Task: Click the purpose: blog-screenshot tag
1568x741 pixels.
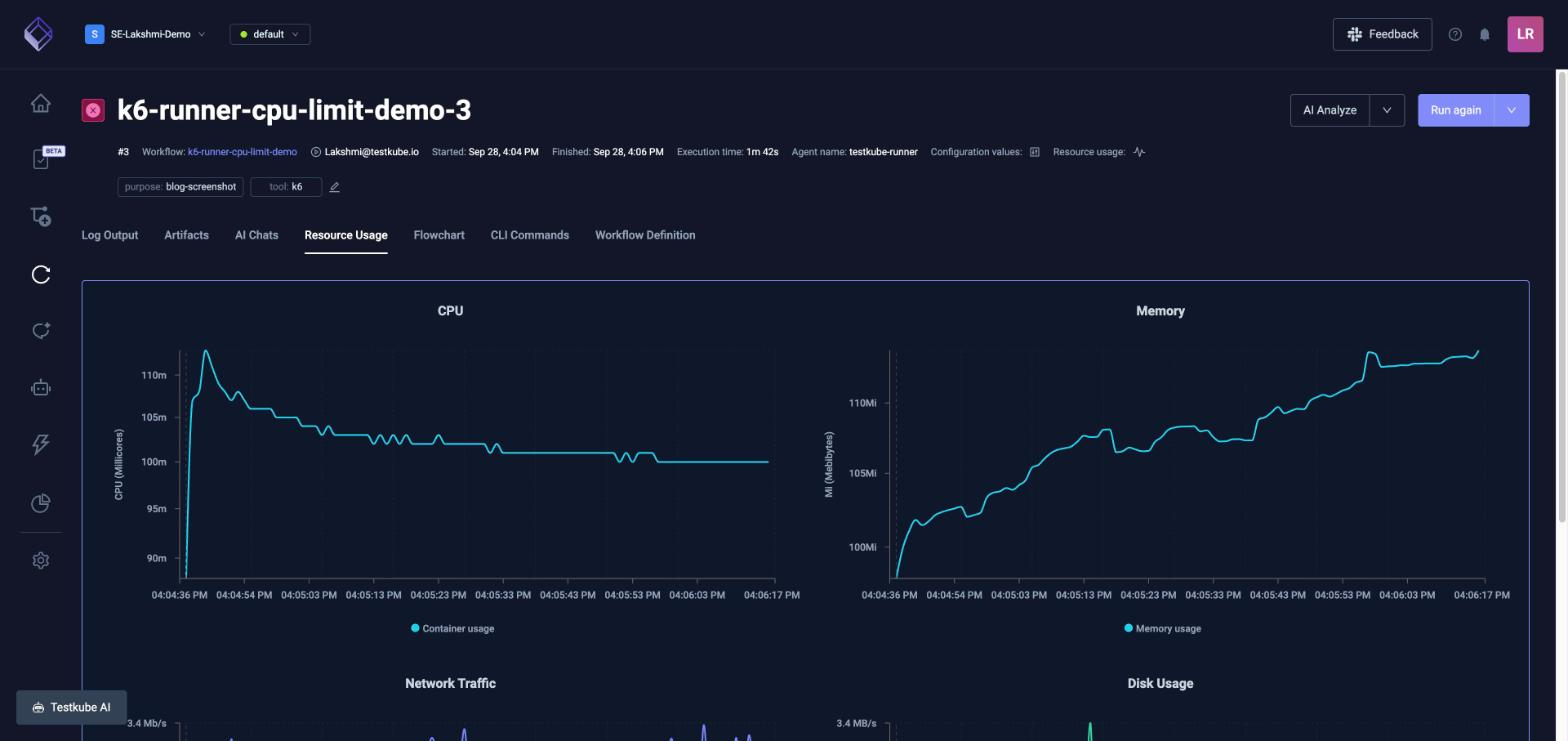Action: (181, 187)
